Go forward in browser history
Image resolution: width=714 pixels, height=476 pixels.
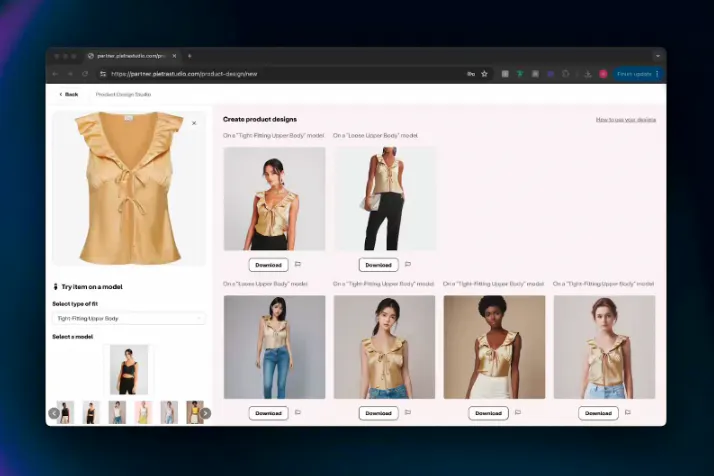click(70, 74)
